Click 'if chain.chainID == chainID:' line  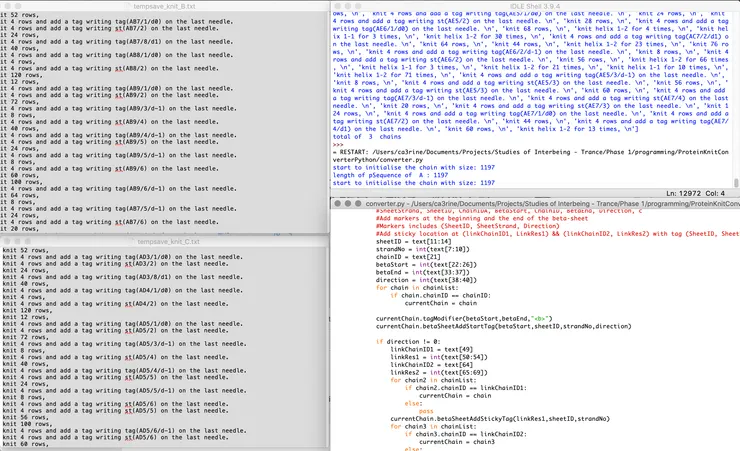[x=440, y=295]
